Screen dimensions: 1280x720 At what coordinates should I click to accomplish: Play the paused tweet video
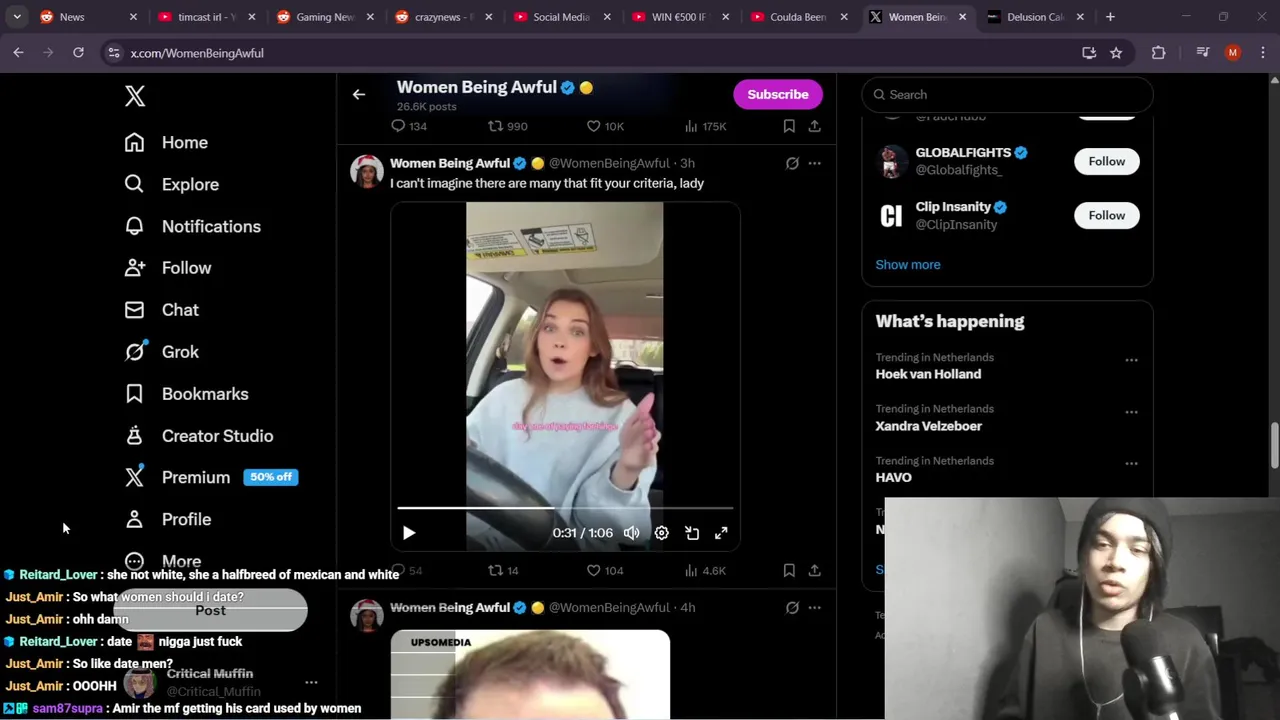[409, 533]
